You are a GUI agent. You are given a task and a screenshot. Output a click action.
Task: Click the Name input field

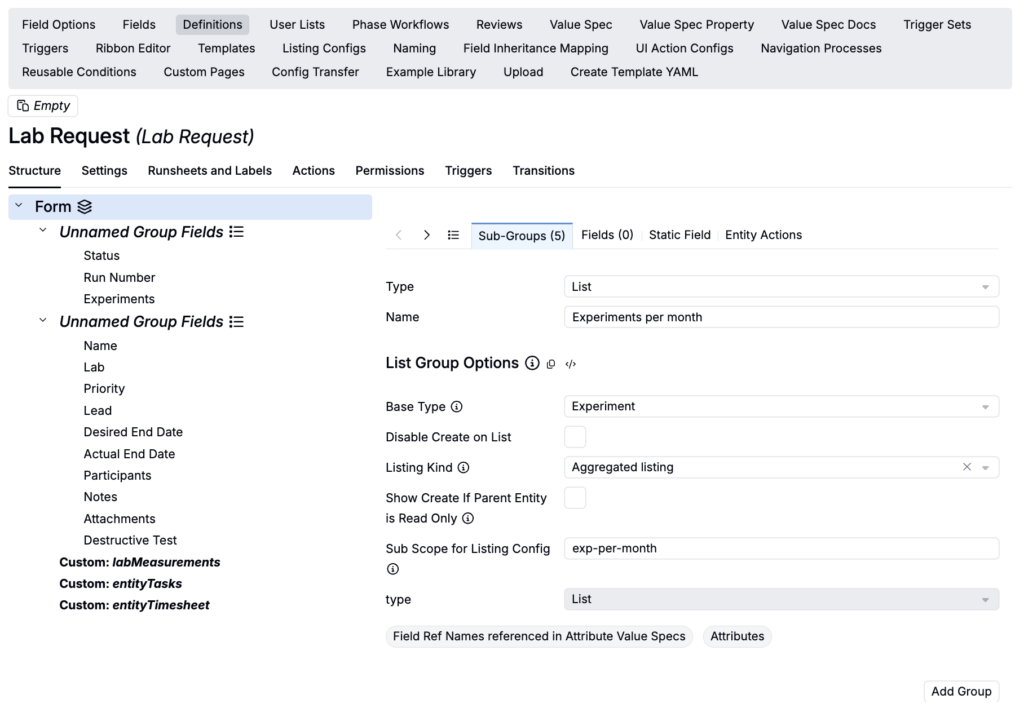[x=781, y=317]
